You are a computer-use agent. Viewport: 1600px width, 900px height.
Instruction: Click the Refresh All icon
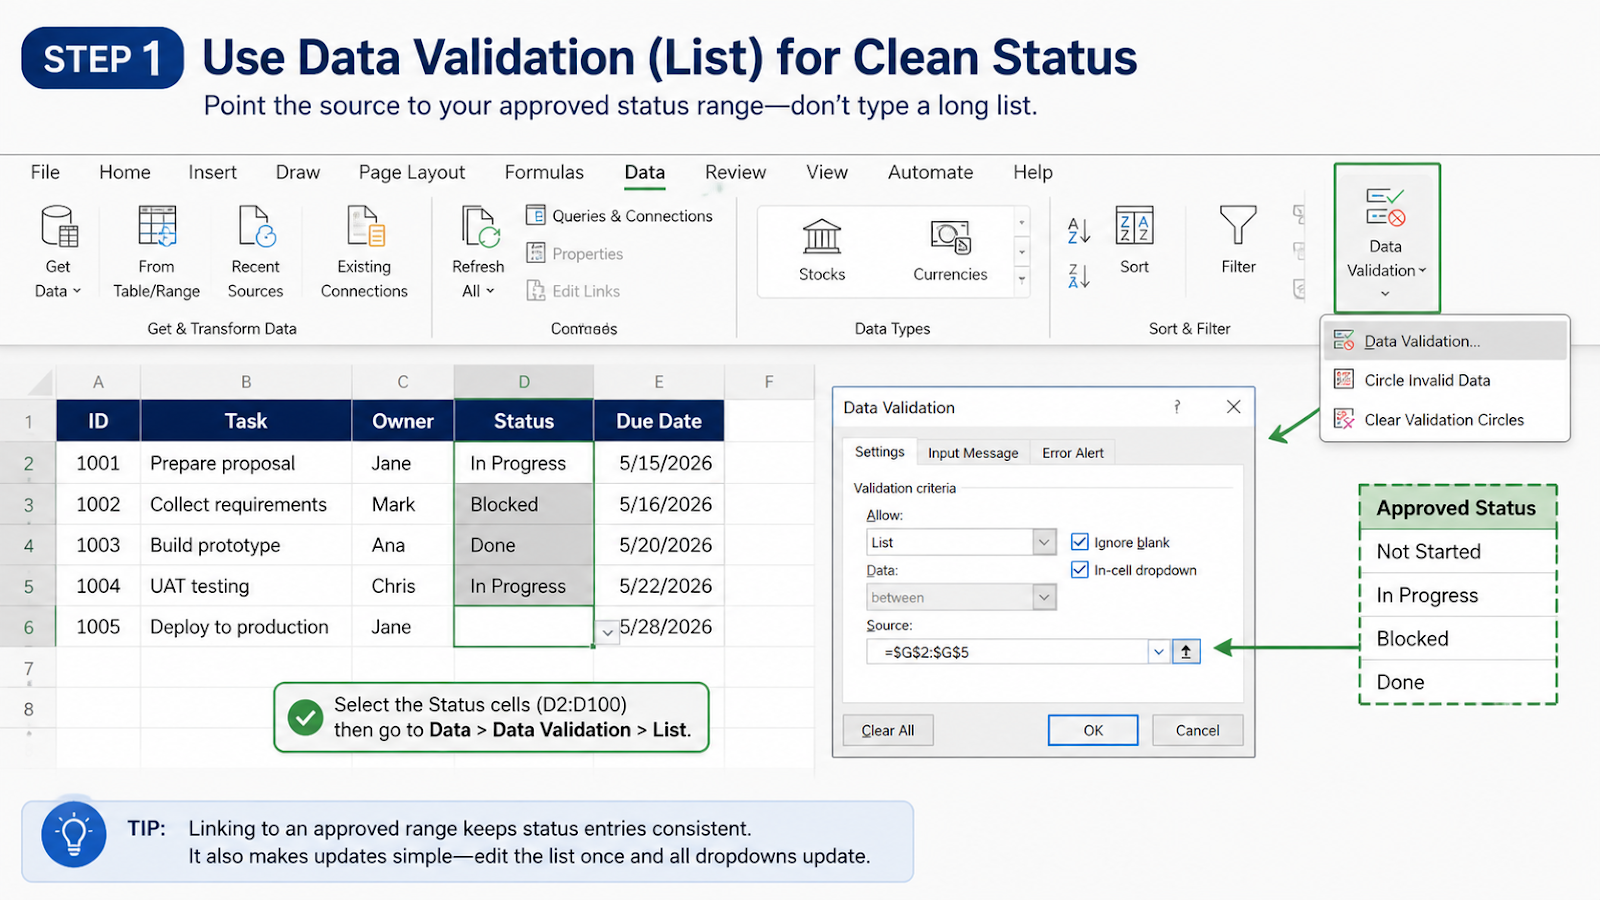click(x=479, y=226)
